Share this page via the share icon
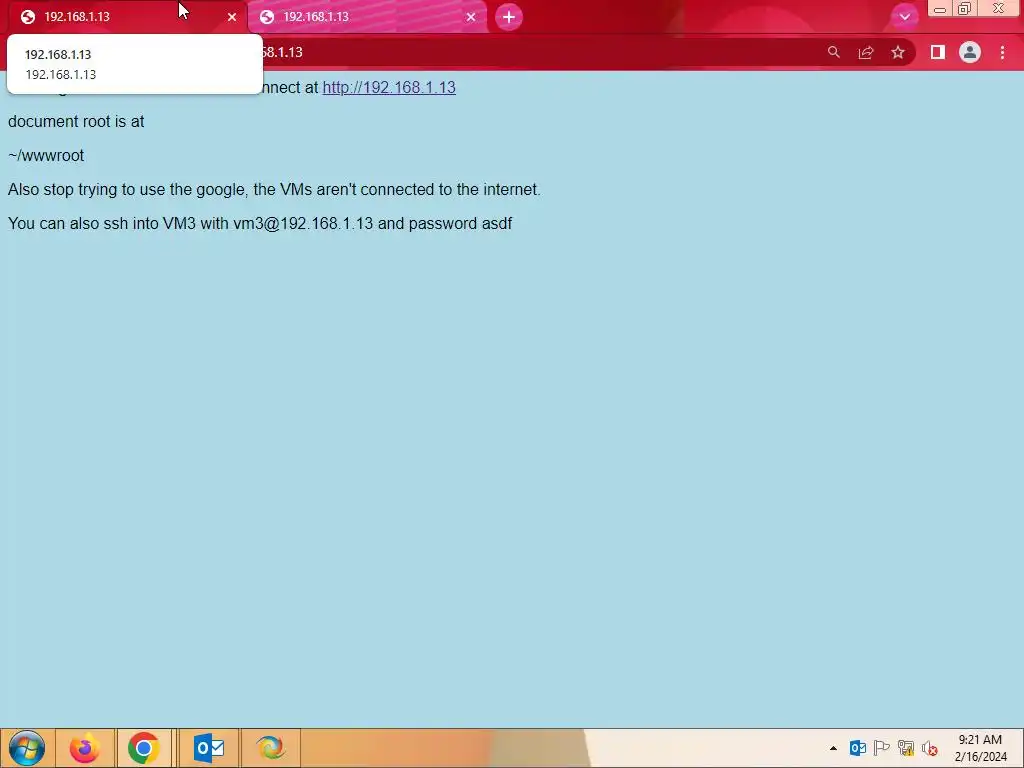This screenshot has width=1024, height=768. click(x=866, y=52)
